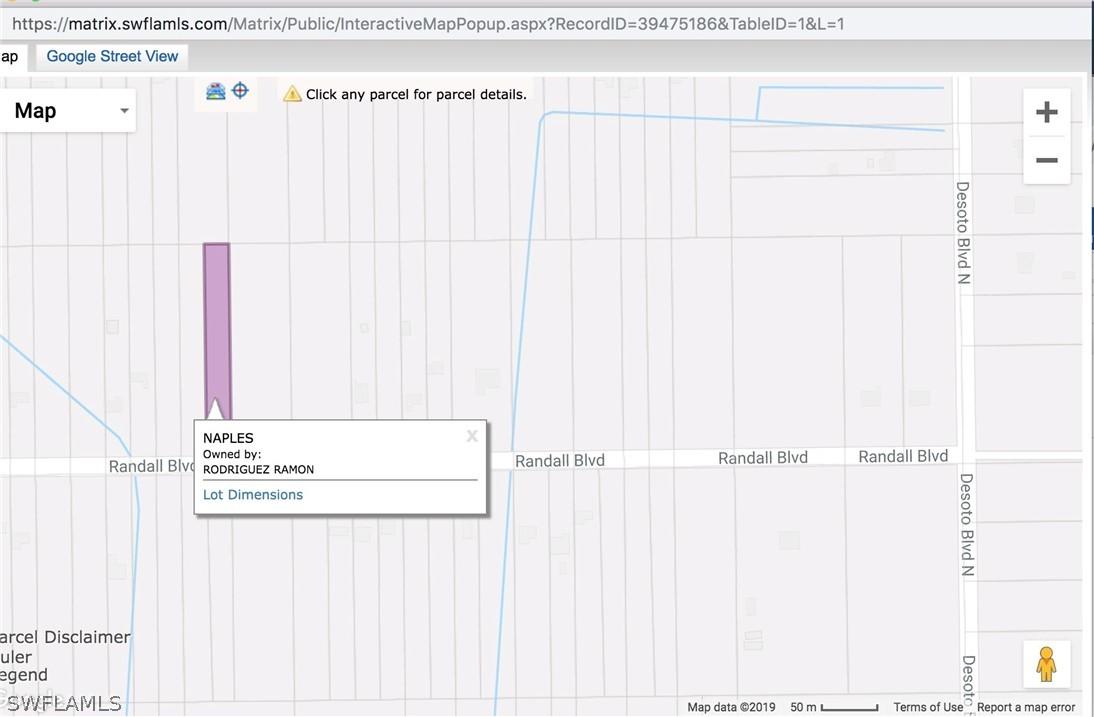The width and height of the screenshot is (1094, 717).
Task: Click the yellow warning triangle icon
Action: tap(292, 94)
